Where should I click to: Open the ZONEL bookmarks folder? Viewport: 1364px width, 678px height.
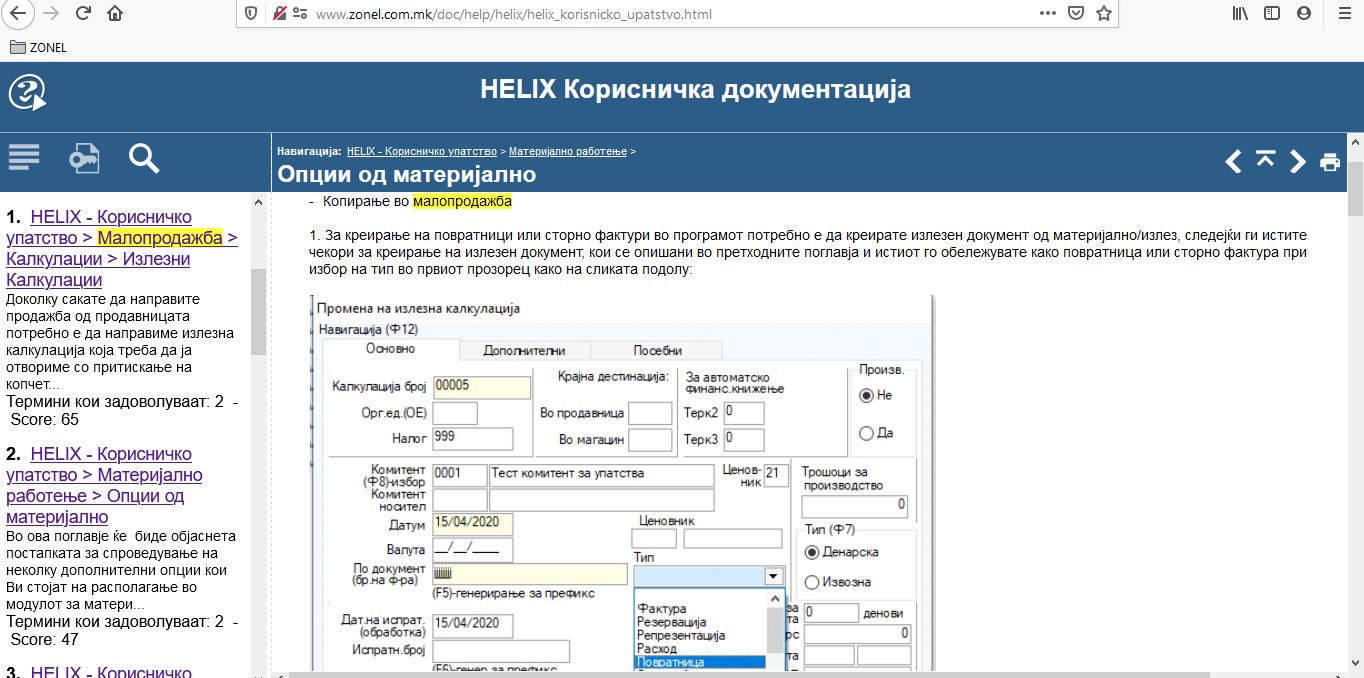pos(37,47)
